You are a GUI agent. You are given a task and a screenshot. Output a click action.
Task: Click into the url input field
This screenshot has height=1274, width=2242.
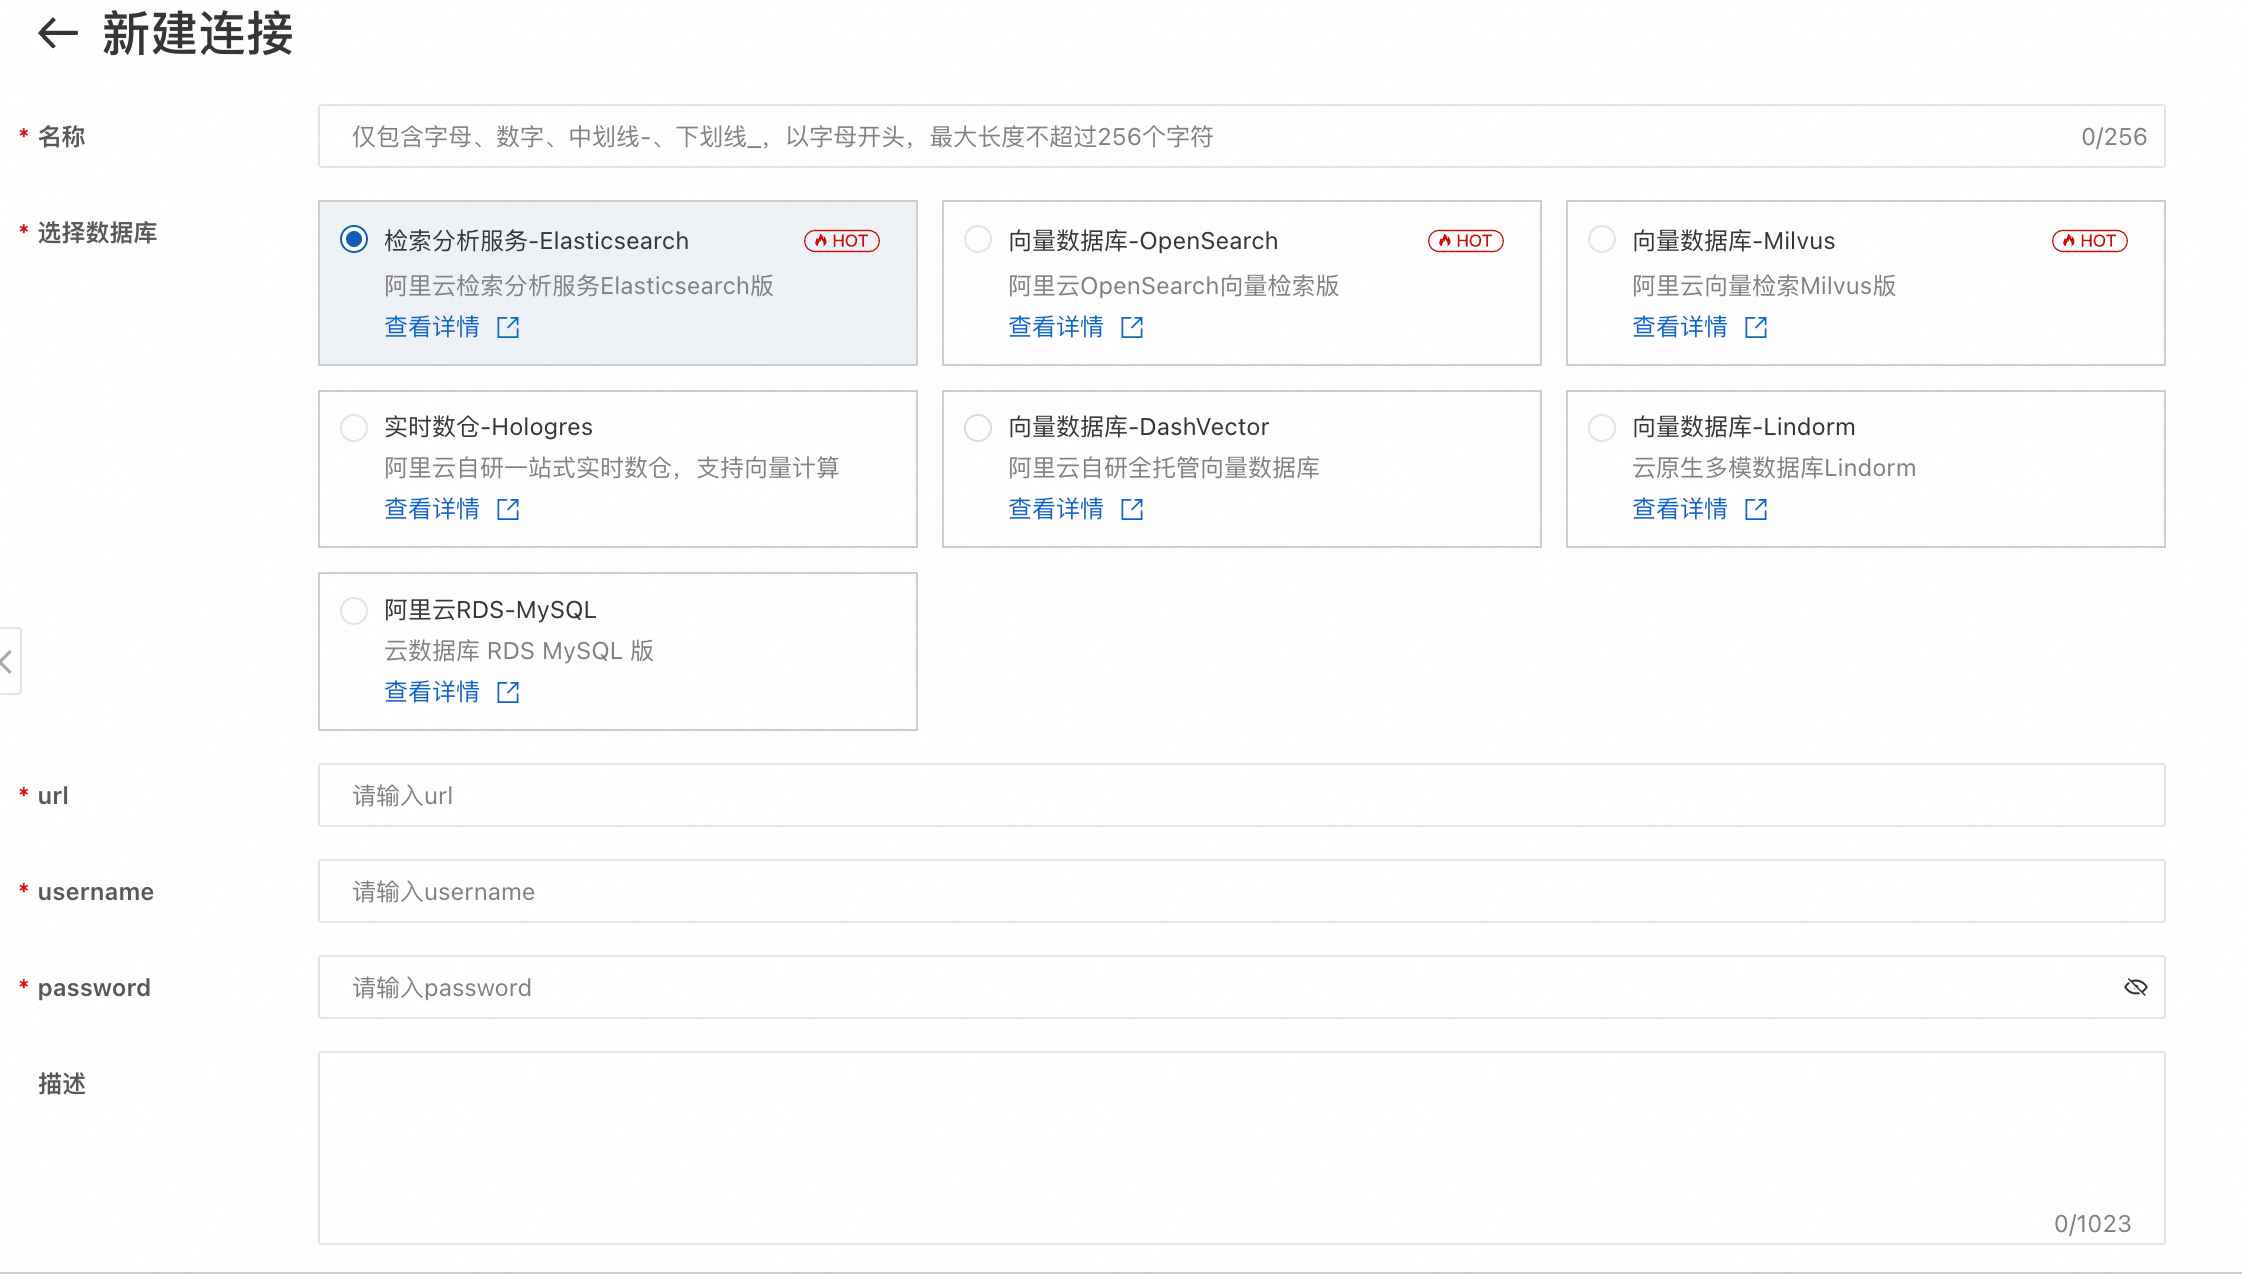(1240, 795)
